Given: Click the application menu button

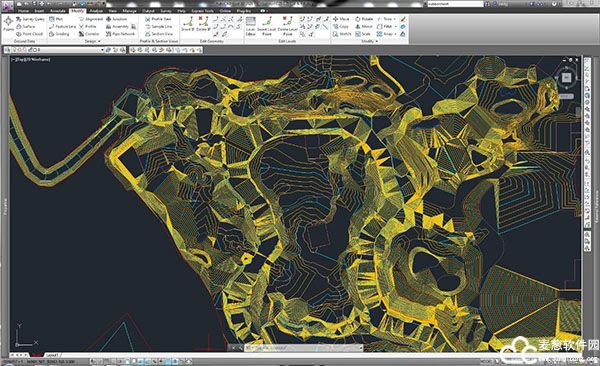Looking at the screenshot, I should click(x=7, y=5).
